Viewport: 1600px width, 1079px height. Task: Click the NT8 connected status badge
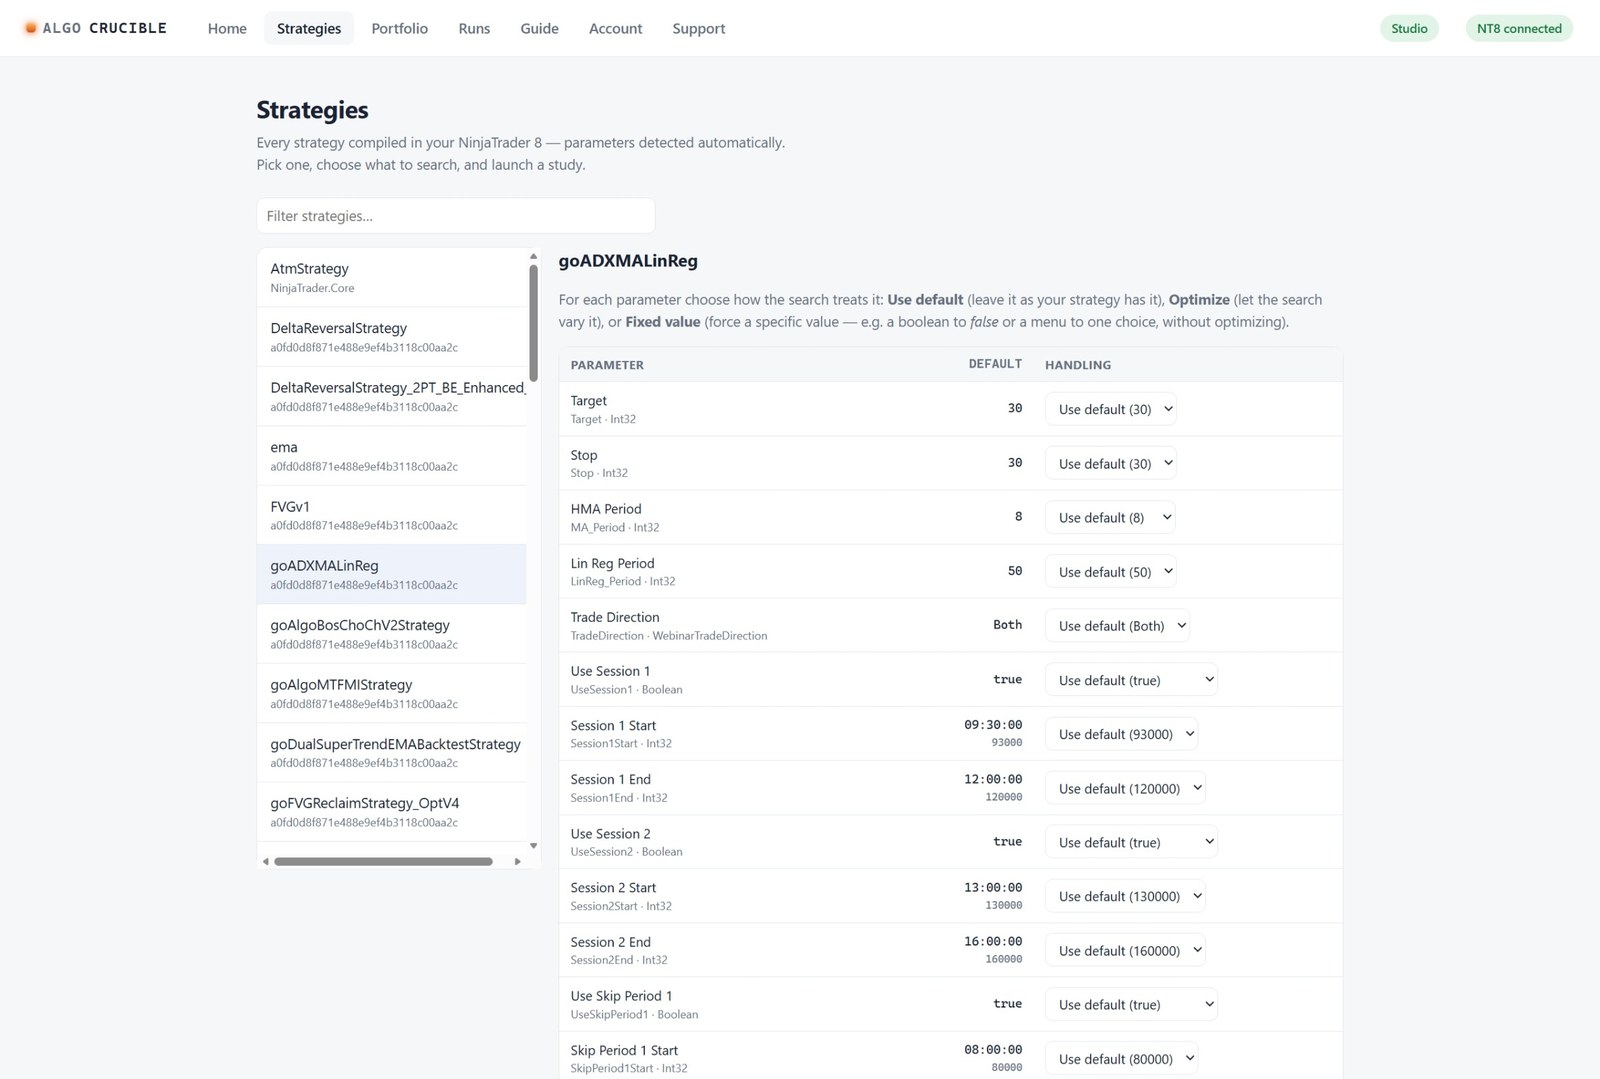click(x=1519, y=29)
